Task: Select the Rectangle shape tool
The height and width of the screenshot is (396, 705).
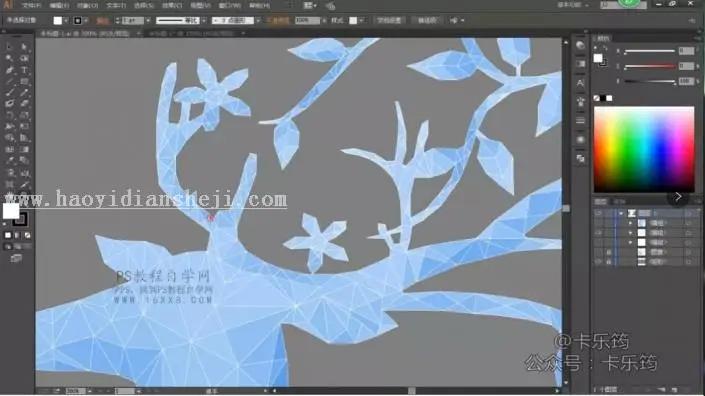Action: click(24, 81)
